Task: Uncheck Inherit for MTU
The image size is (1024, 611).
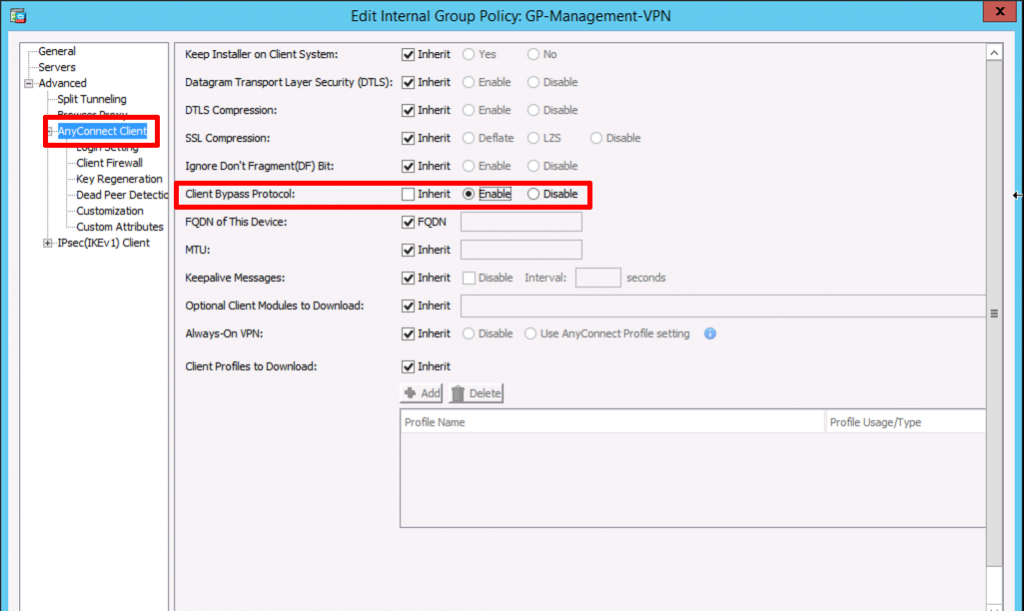Action: [x=407, y=249]
